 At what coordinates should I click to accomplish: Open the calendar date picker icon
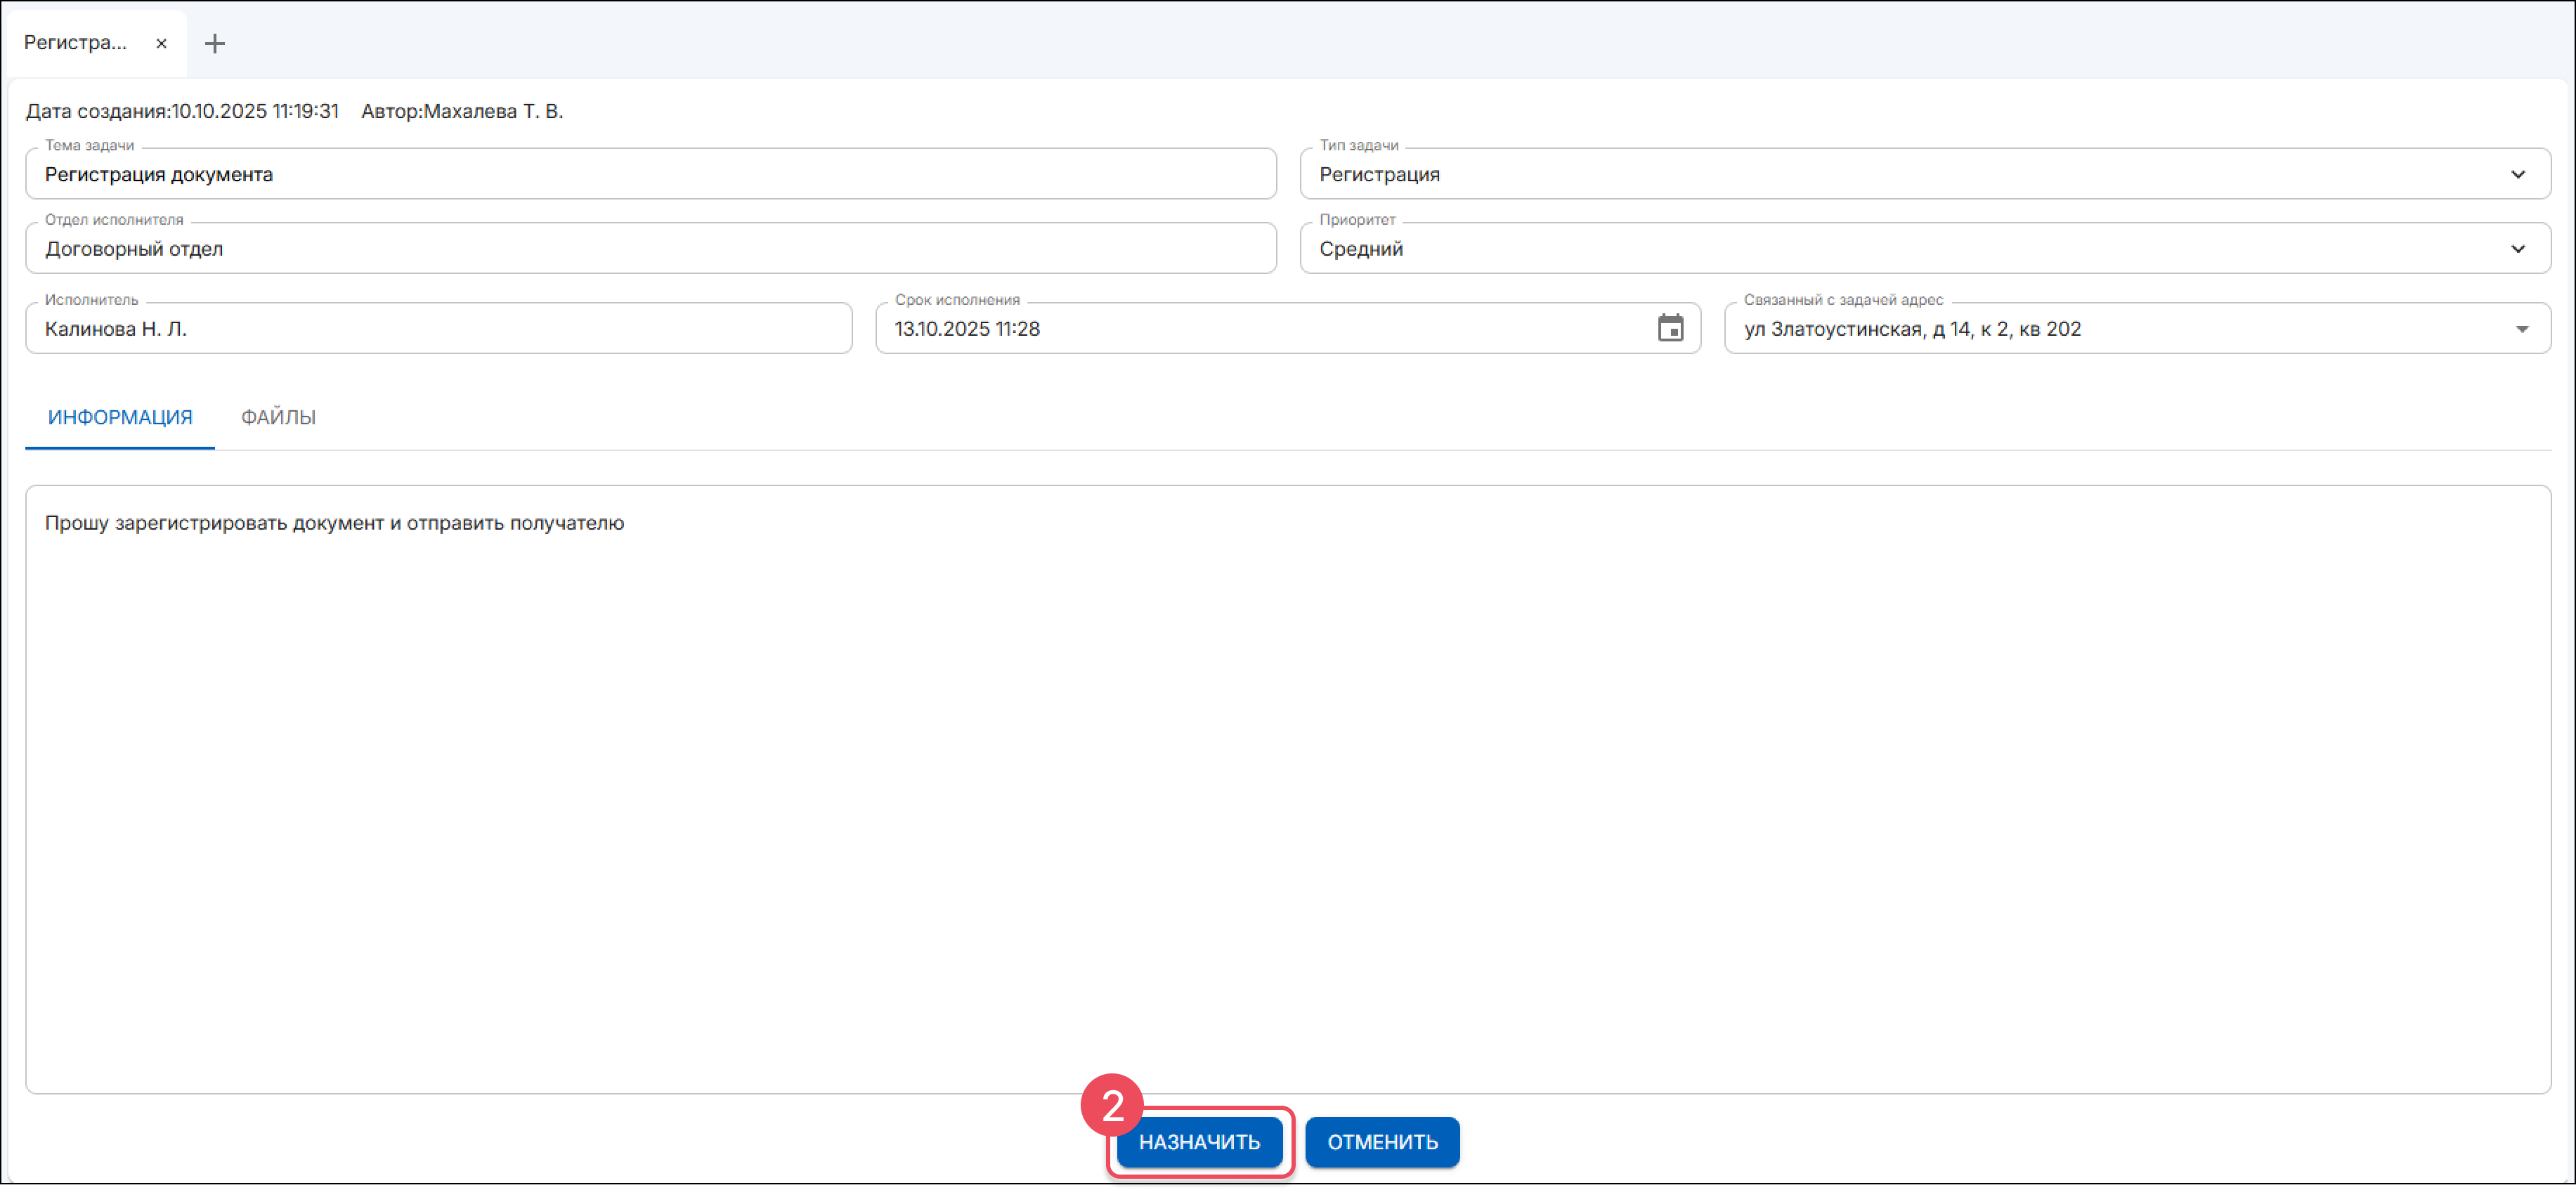[1670, 328]
